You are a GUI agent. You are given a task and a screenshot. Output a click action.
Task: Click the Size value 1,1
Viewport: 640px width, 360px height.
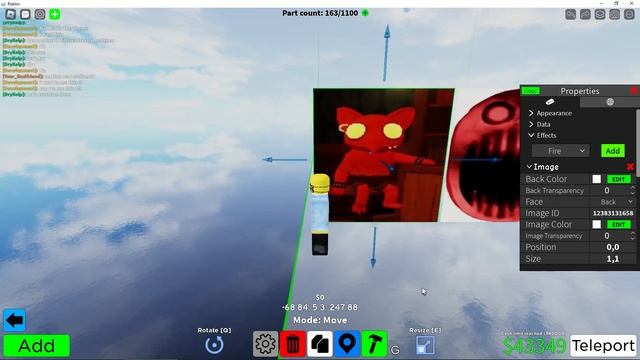coord(613,259)
